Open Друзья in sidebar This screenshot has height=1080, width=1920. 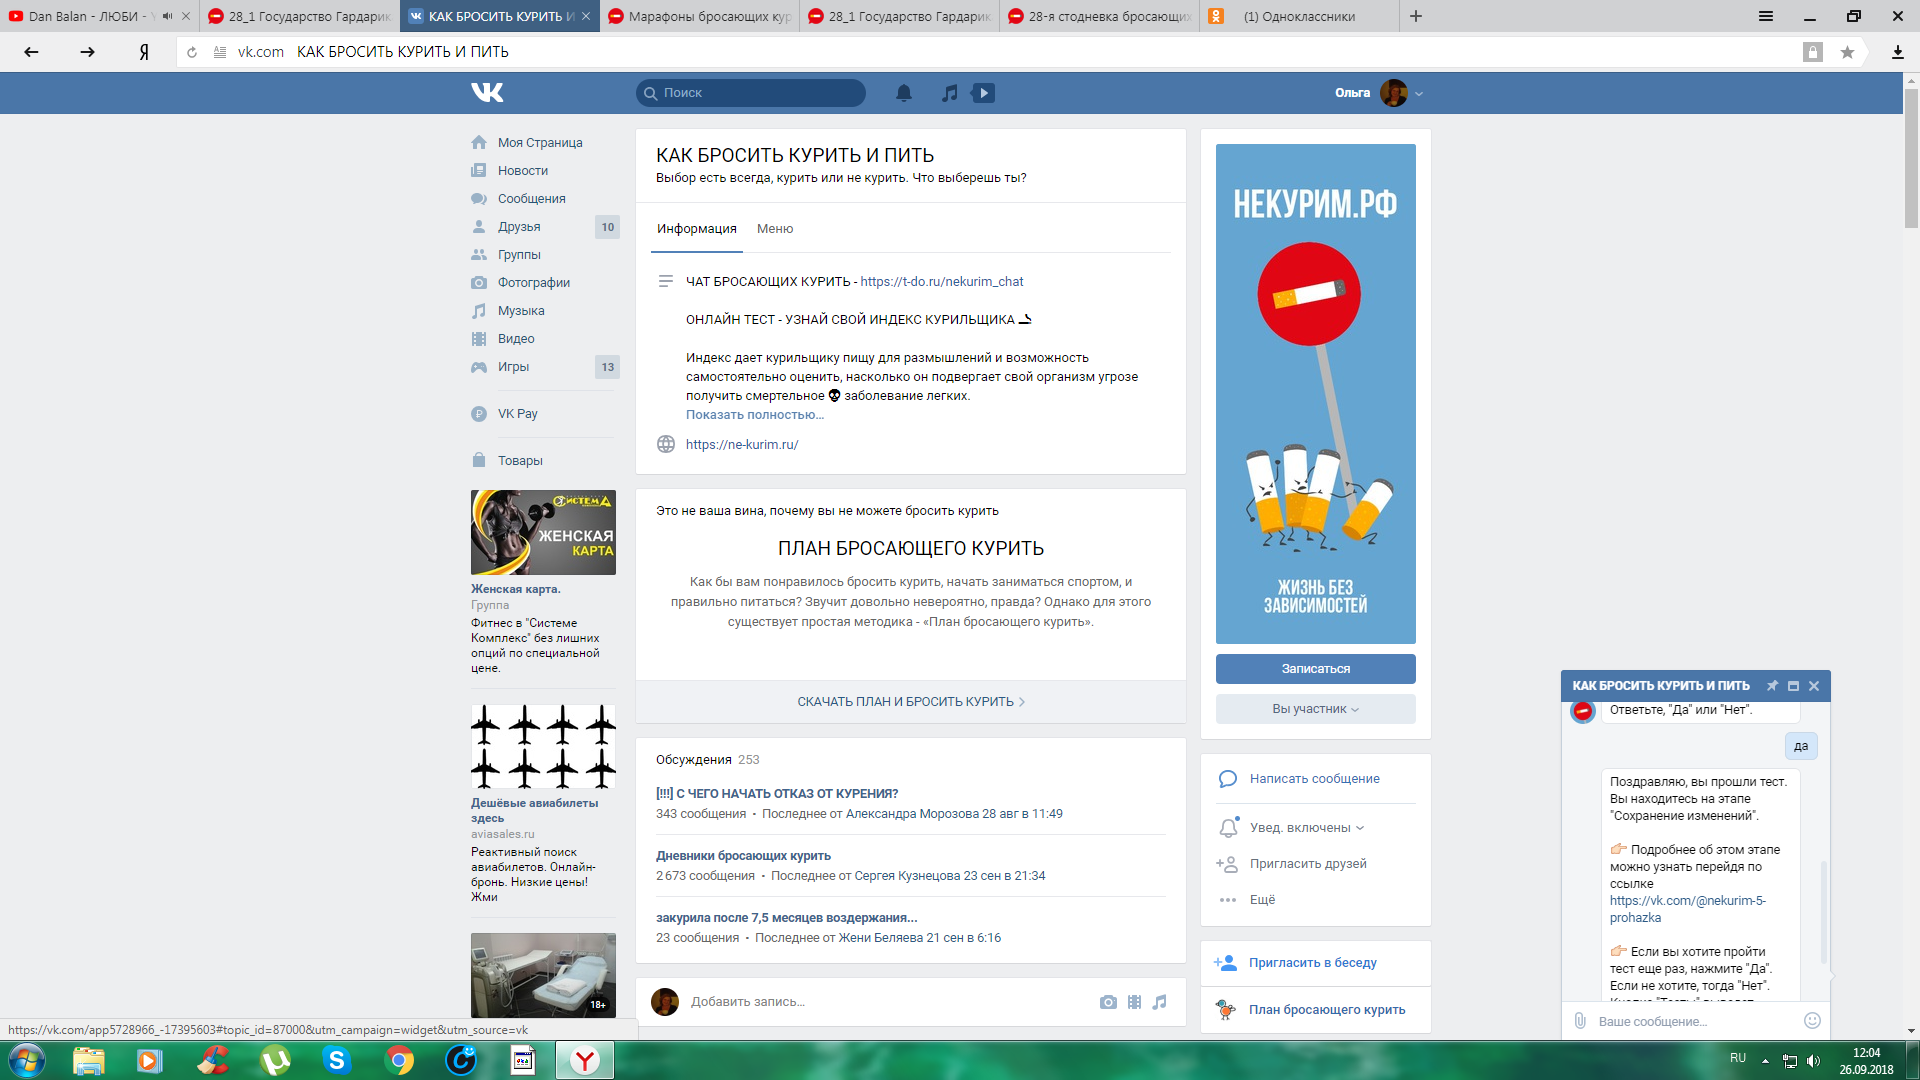click(x=519, y=227)
